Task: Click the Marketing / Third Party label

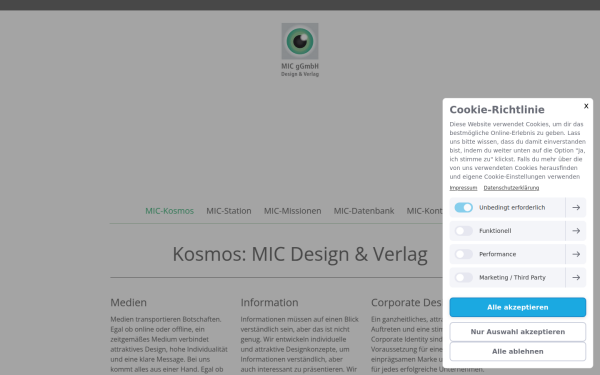Action: 512,277
